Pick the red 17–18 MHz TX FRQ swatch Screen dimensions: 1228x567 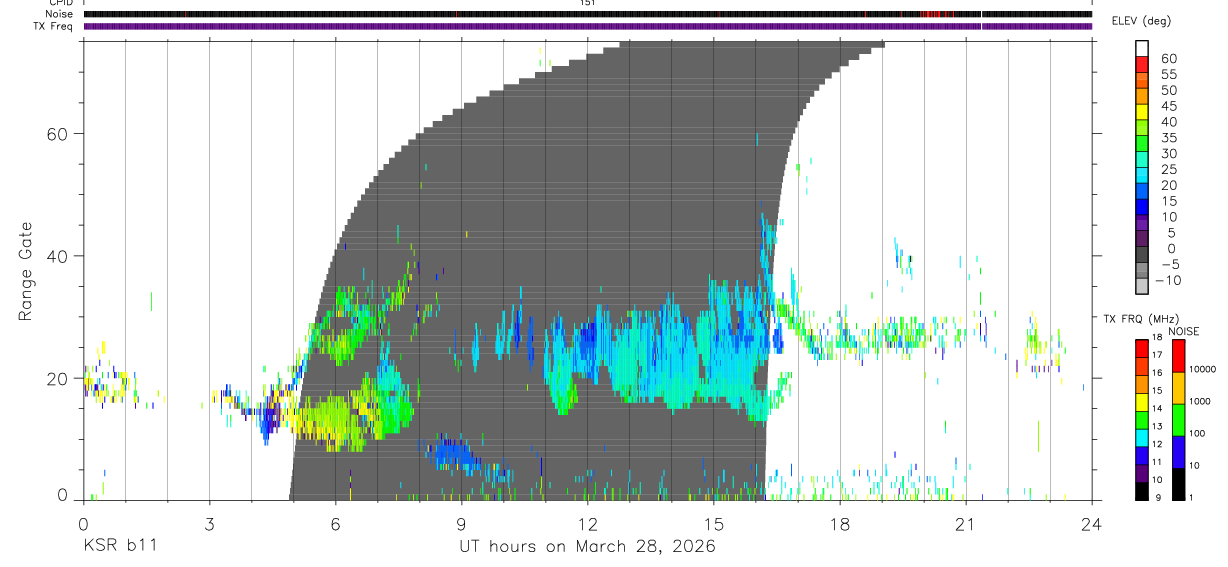1142,348
